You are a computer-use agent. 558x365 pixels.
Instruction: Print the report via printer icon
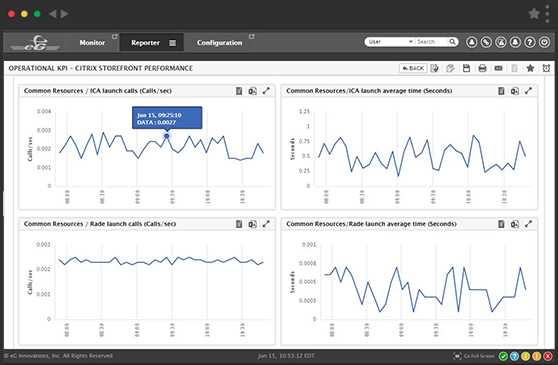point(482,68)
